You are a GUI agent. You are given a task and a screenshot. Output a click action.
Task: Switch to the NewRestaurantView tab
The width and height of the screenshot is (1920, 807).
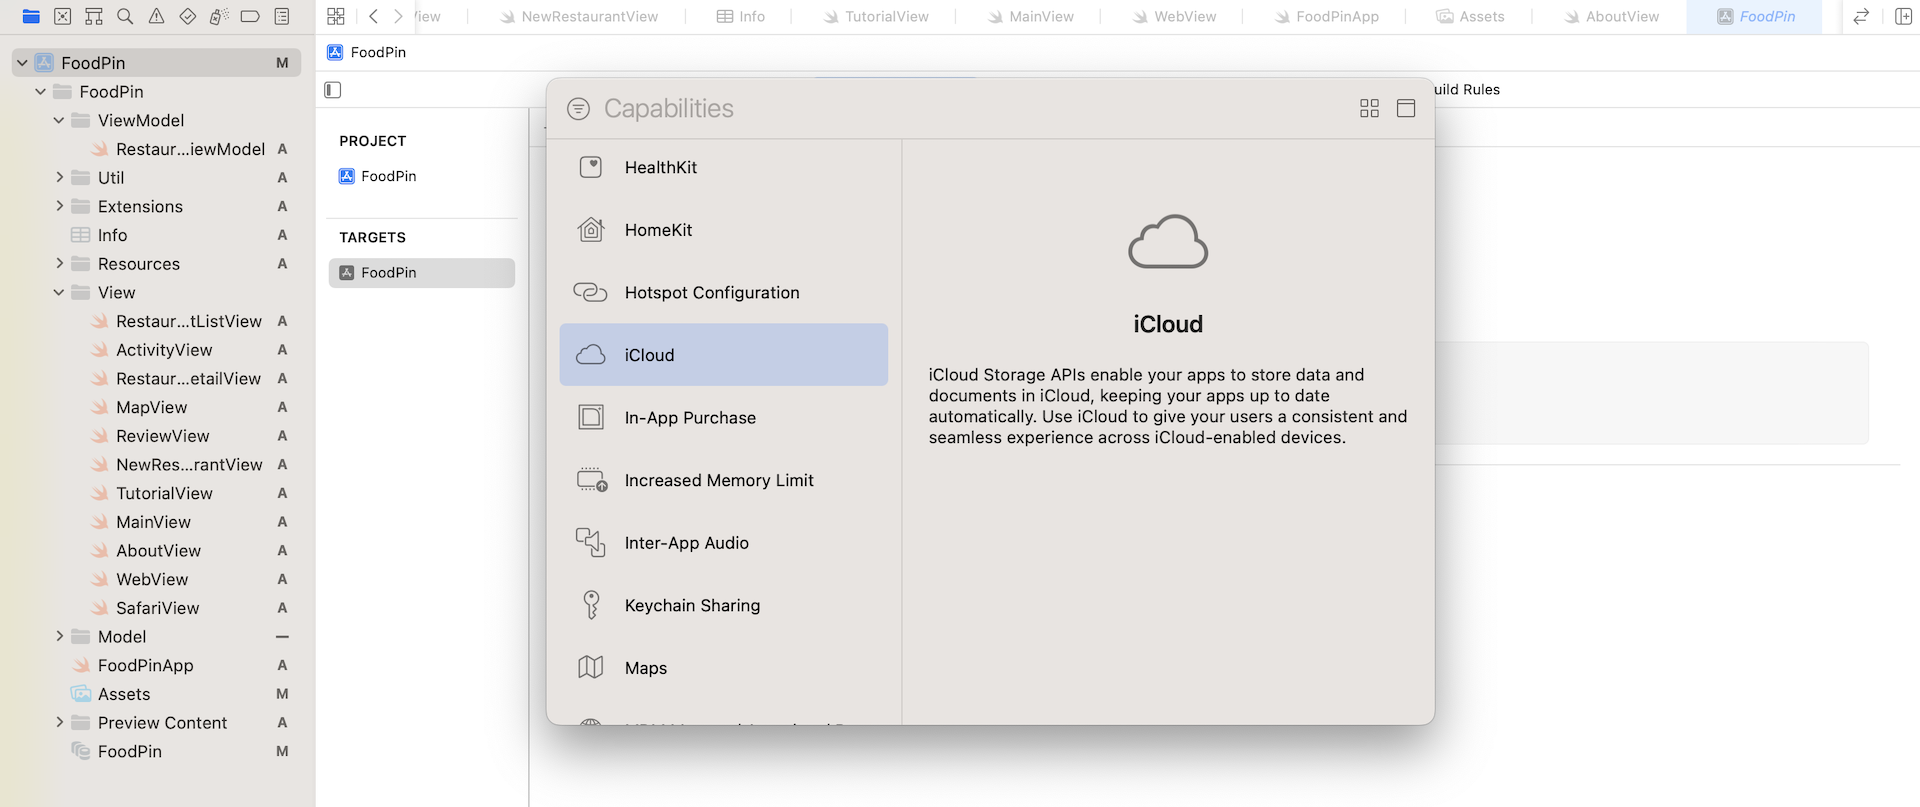click(x=579, y=17)
